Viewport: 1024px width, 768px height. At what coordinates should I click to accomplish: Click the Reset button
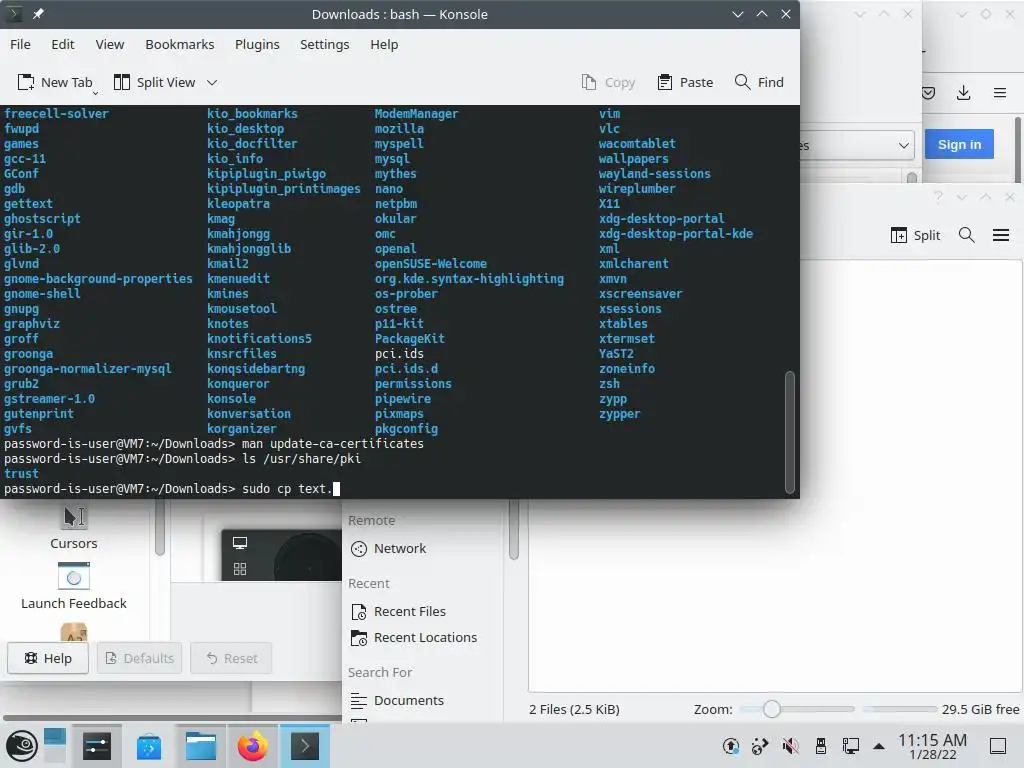[231, 658]
